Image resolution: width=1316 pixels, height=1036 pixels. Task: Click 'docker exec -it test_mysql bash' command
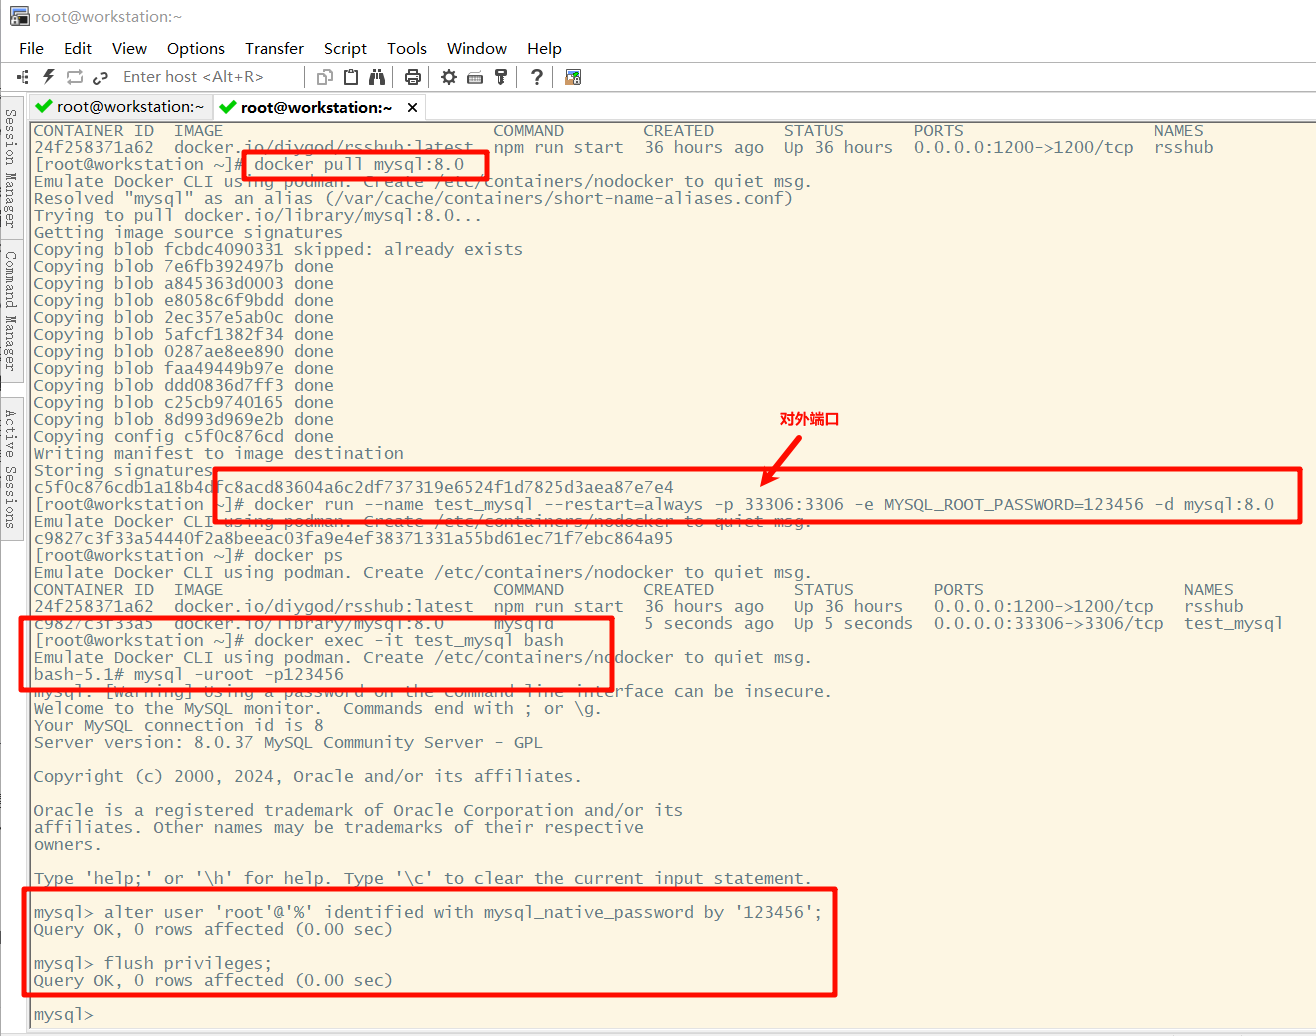pos(409,640)
